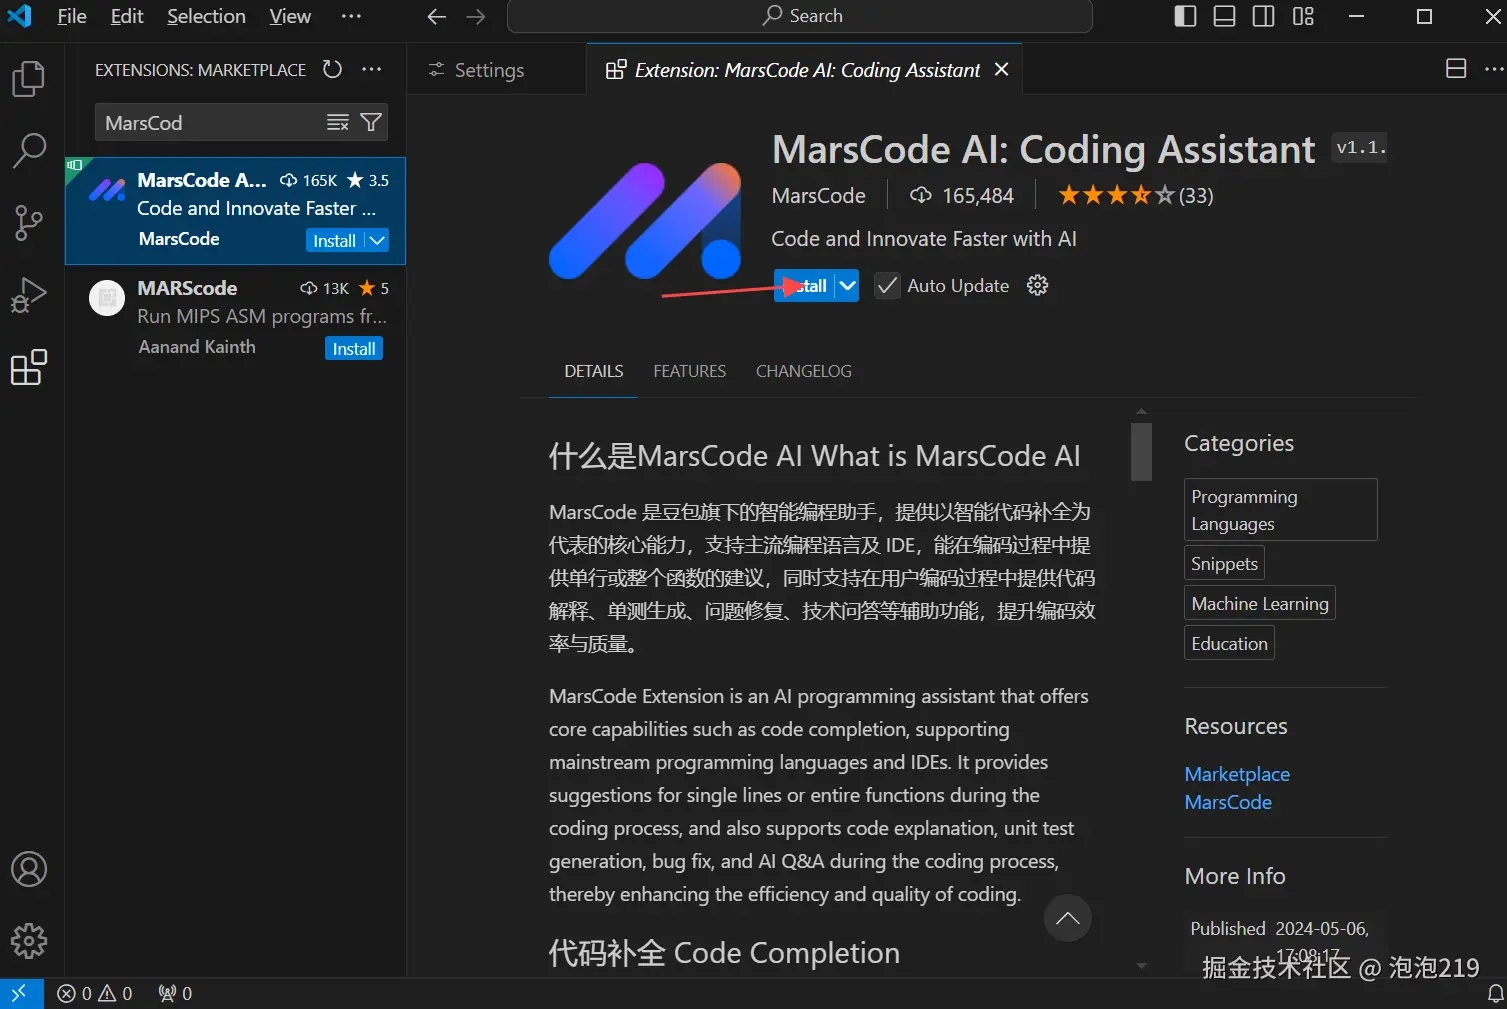1507x1009 pixels.
Task: Open extension settings gear next to Auto Update
Action: coord(1038,286)
